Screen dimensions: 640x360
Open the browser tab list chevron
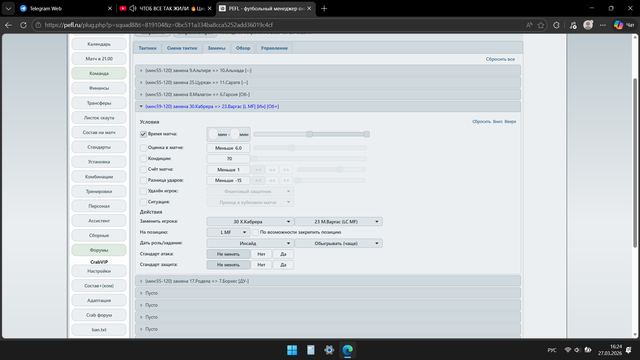8,8
